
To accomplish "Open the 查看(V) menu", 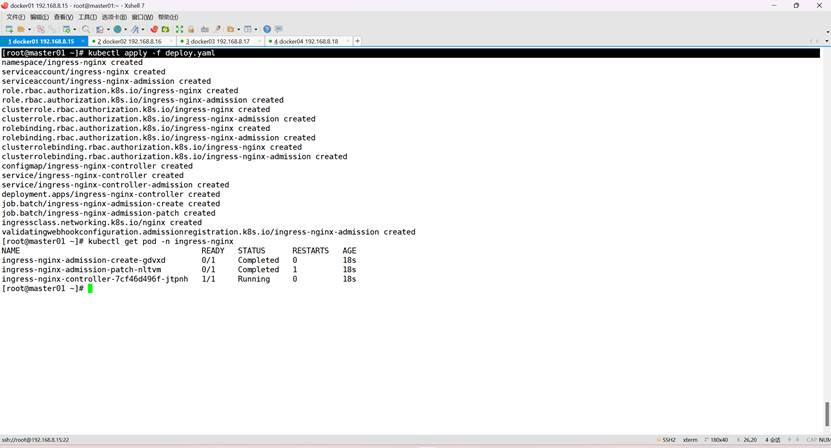I will [63, 17].
